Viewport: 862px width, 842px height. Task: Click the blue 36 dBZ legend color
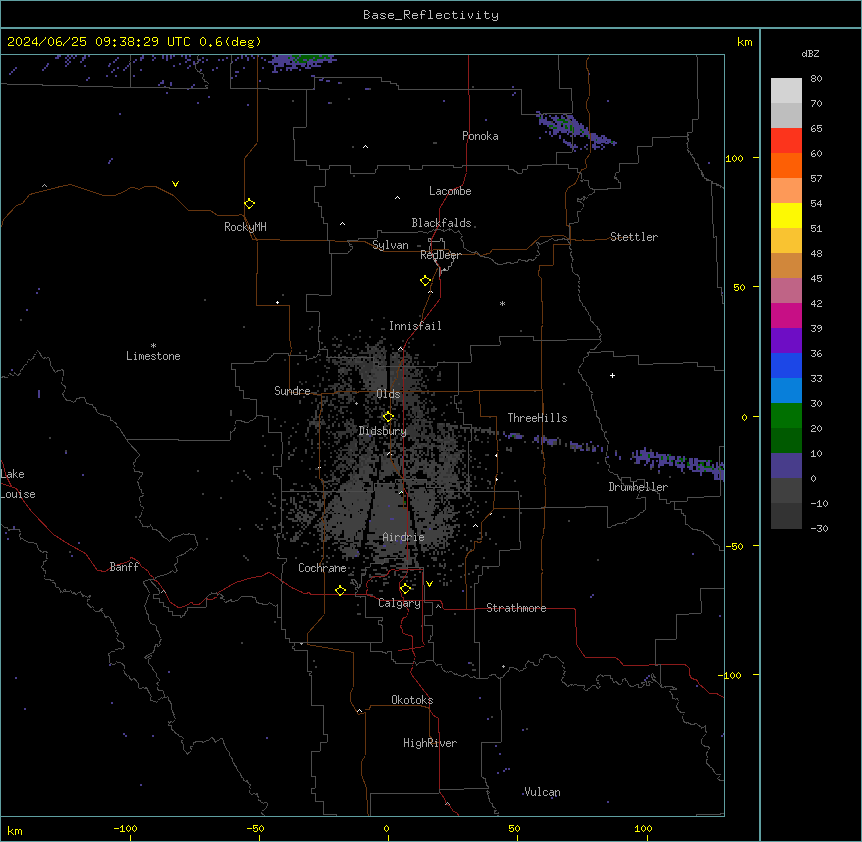[x=786, y=365]
